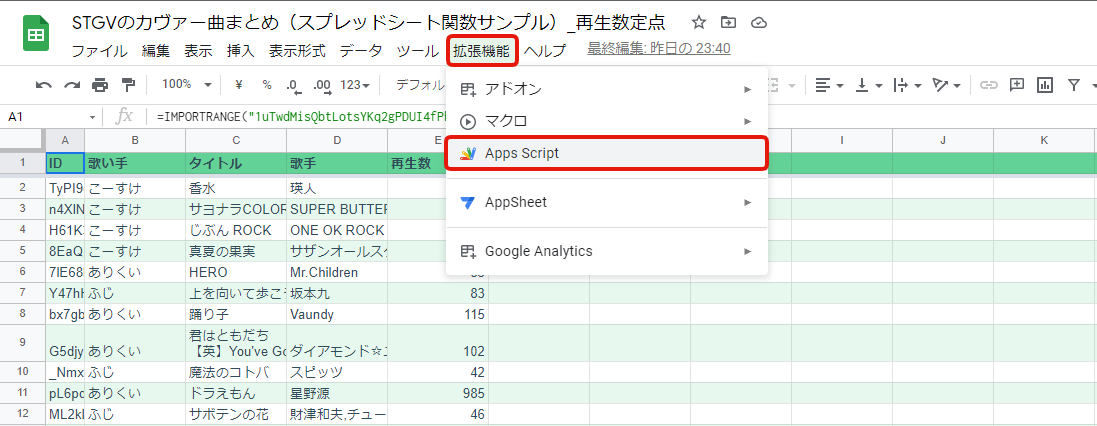Open the Google Sheets home icon
The width and height of the screenshot is (1097, 426).
37,35
